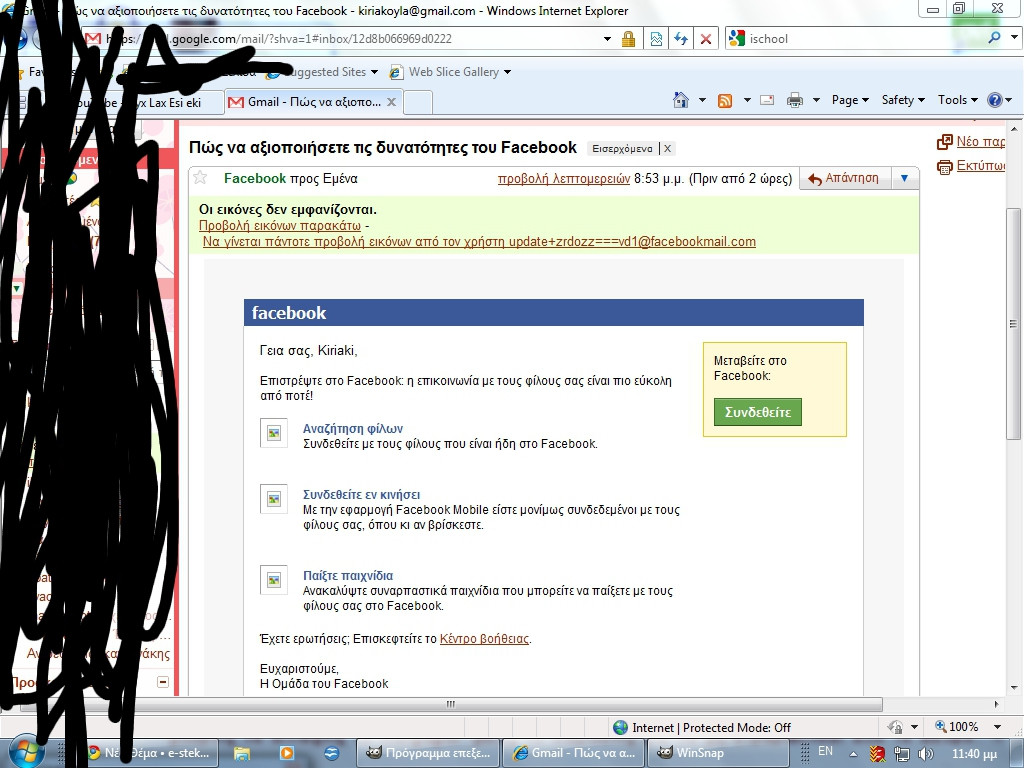Click broken image next to Παίξτε παιχνίδια
This screenshot has height=768, width=1024.
click(x=274, y=580)
